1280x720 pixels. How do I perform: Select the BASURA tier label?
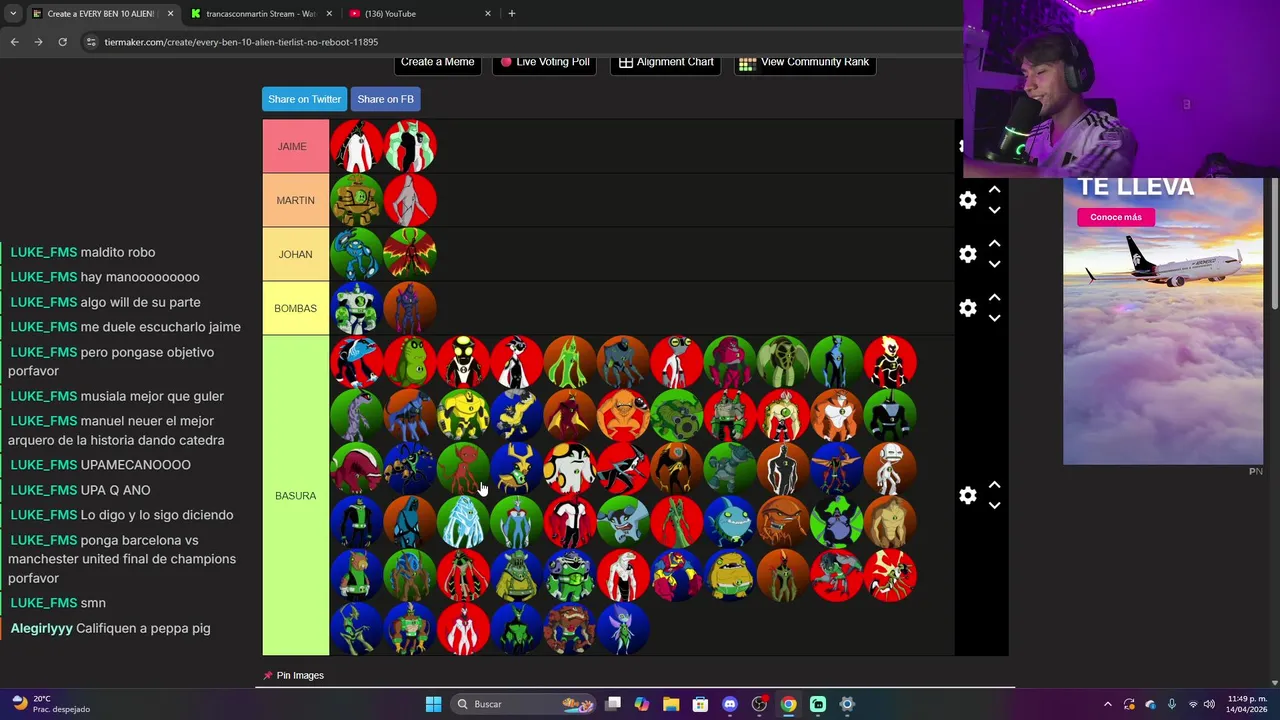pos(295,495)
